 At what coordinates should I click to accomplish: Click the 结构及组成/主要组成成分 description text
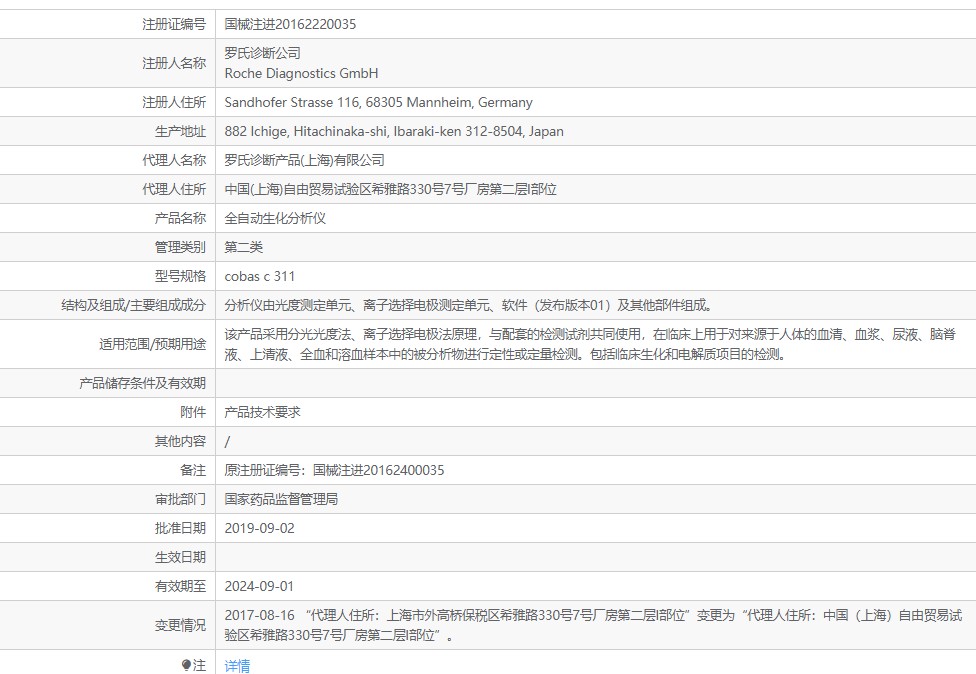(469, 305)
